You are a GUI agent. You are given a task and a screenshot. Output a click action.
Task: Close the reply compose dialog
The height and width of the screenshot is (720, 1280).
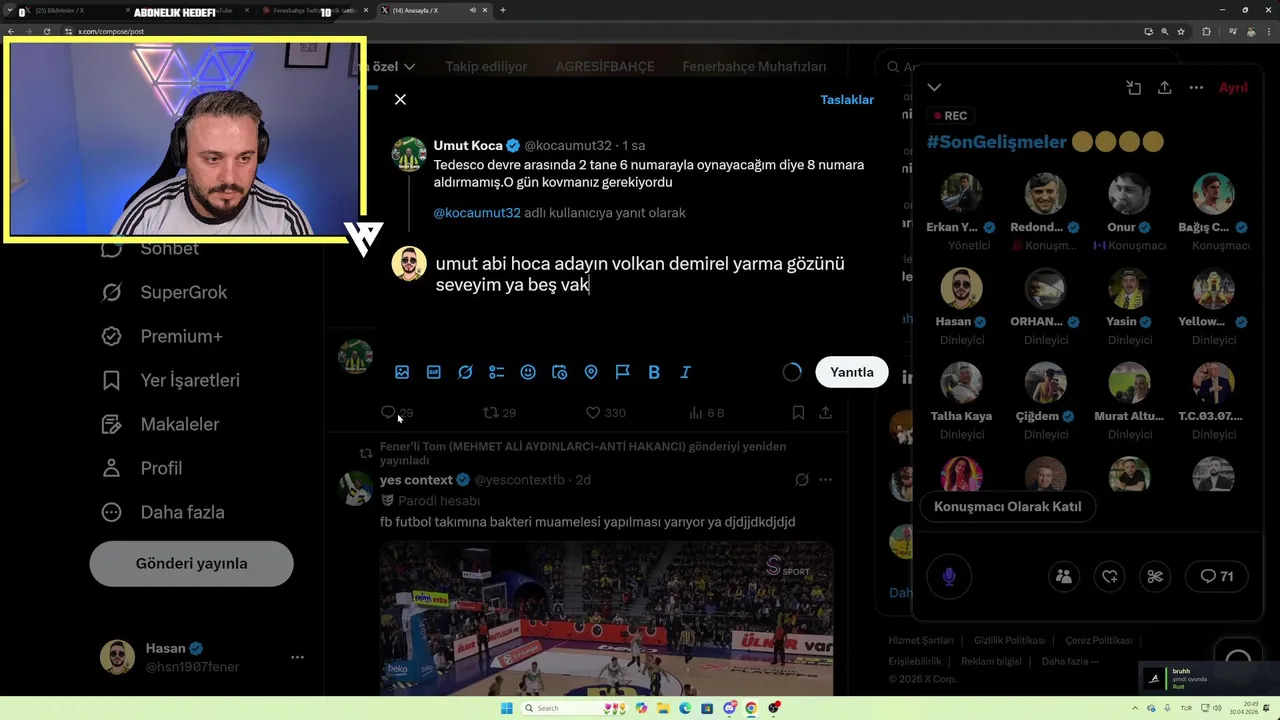tap(400, 100)
